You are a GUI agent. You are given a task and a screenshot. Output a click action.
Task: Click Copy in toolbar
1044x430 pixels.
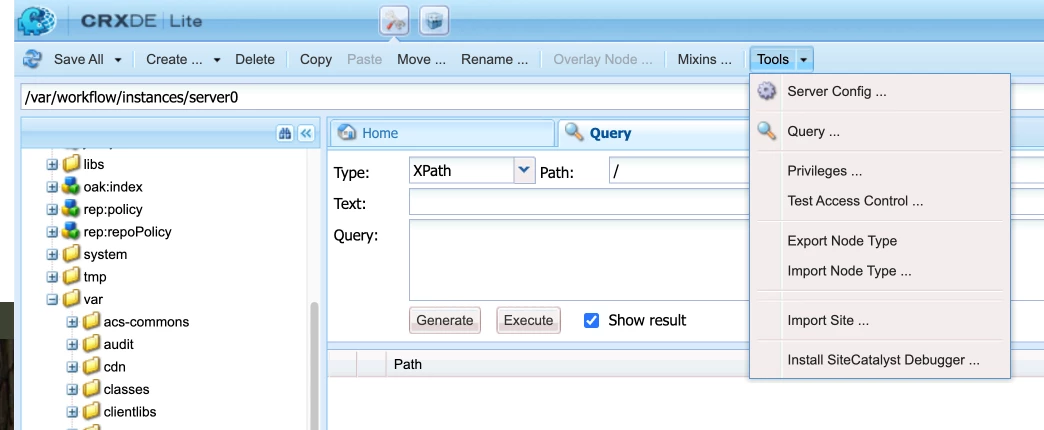[x=316, y=59]
